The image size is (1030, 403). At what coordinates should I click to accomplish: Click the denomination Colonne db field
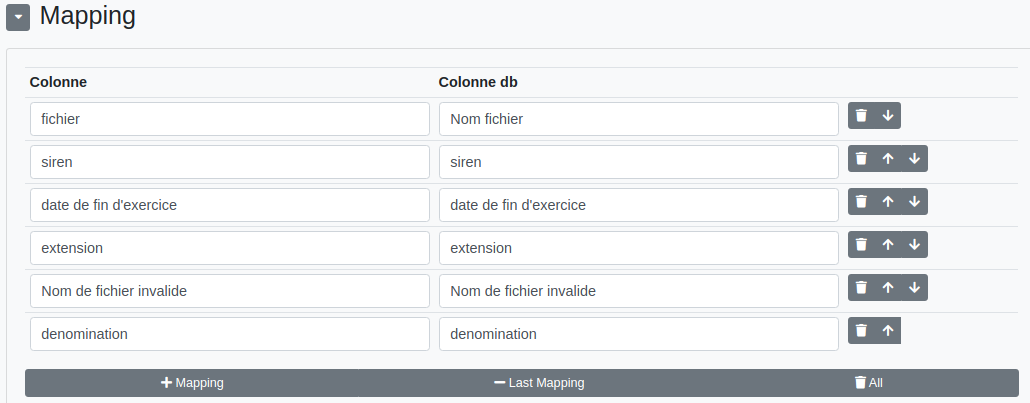[638, 334]
